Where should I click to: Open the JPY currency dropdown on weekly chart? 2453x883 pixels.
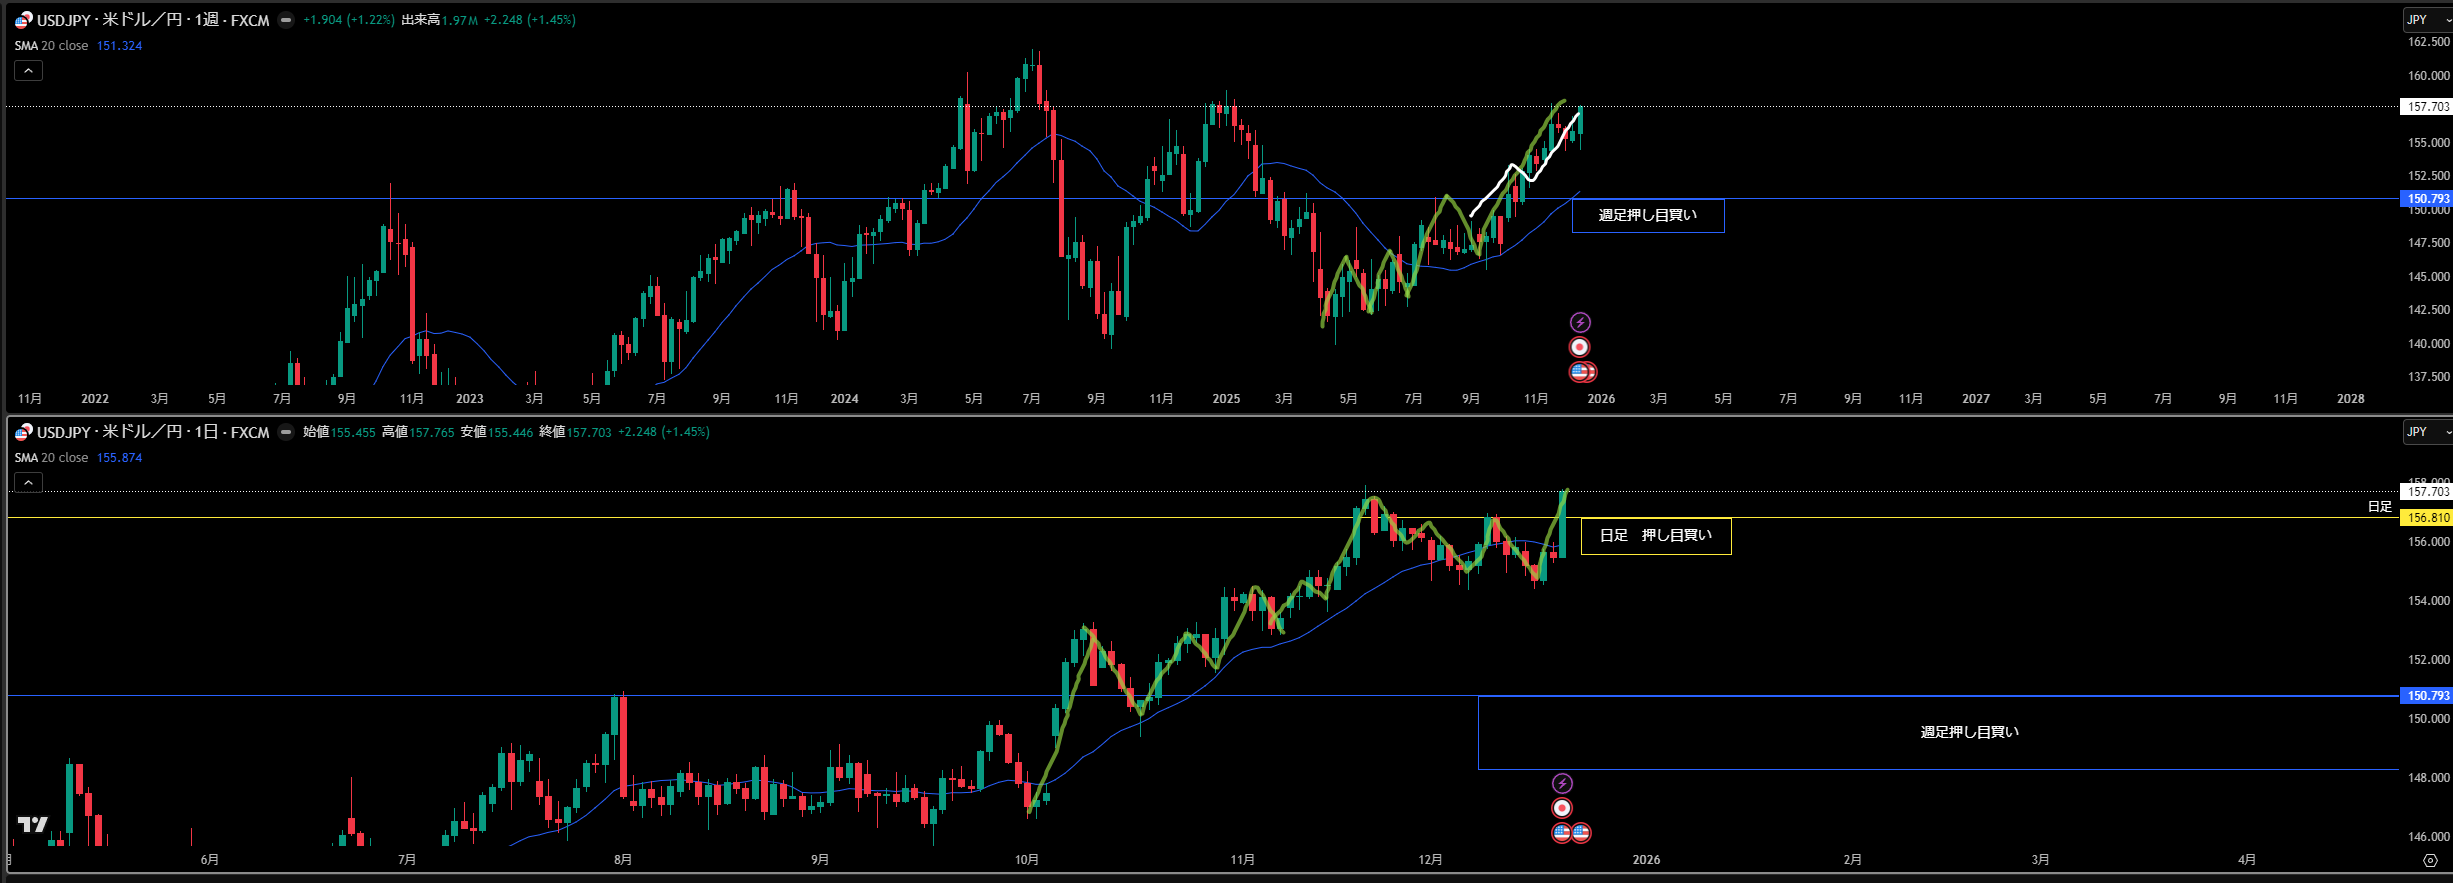pos(2427,20)
